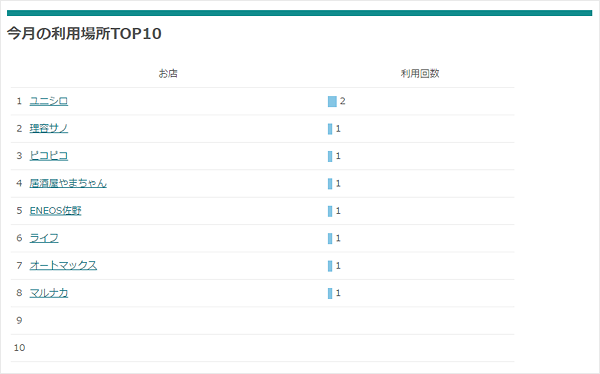Click the usage bar for ライフ
This screenshot has width=600, height=374.
[x=330, y=238]
